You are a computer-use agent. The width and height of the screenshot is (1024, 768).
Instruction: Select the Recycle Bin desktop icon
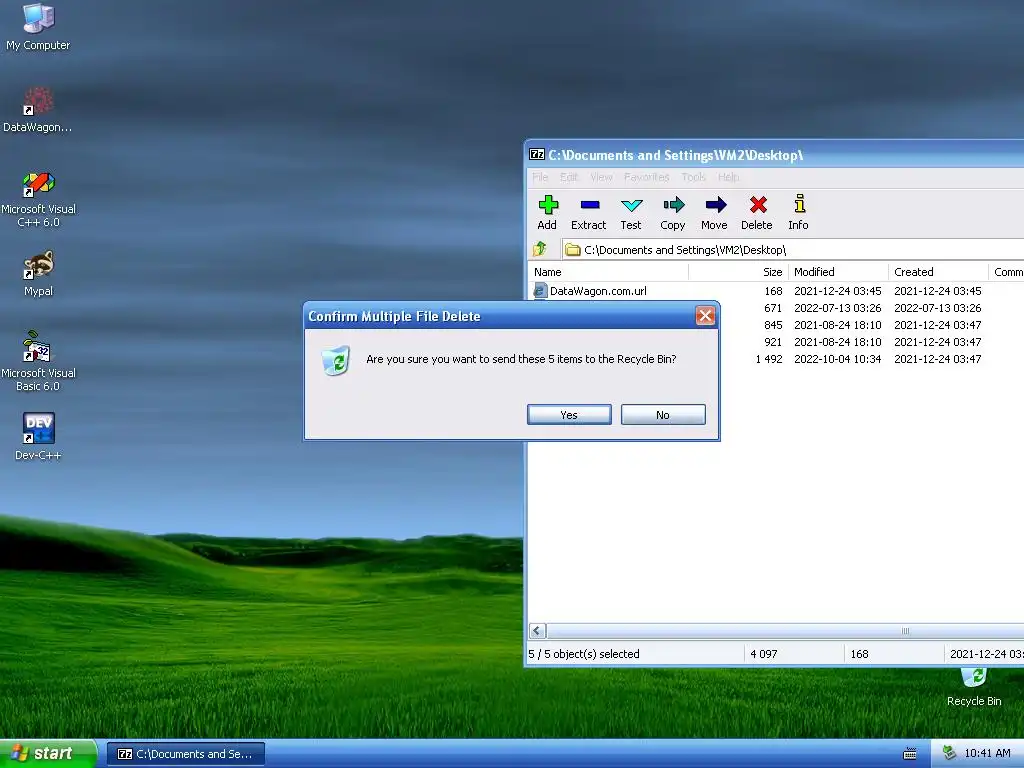(x=974, y=688)
